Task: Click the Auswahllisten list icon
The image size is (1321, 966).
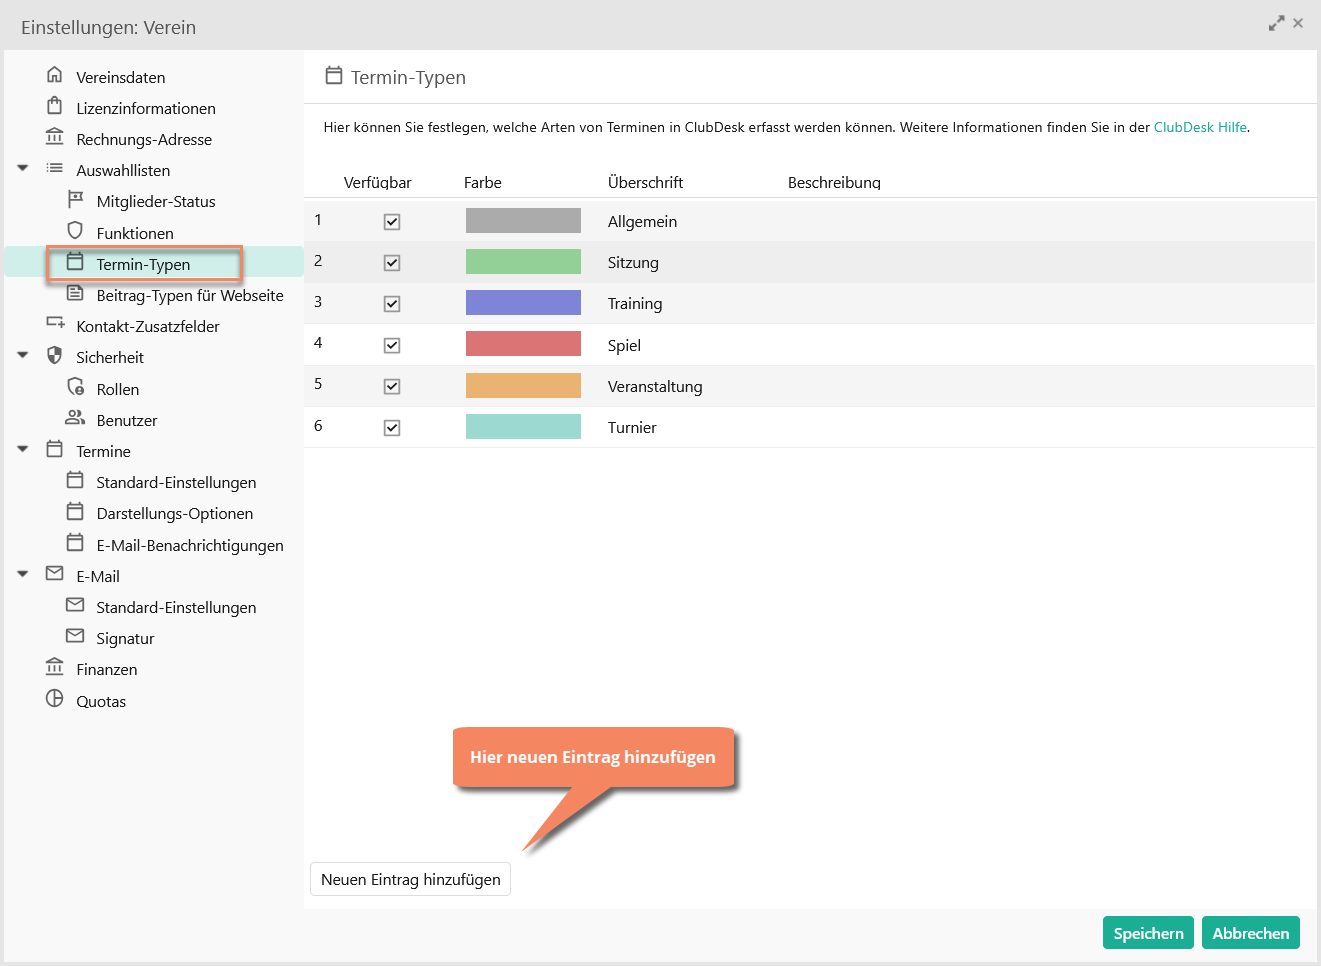Action: (x=55, y=168)
